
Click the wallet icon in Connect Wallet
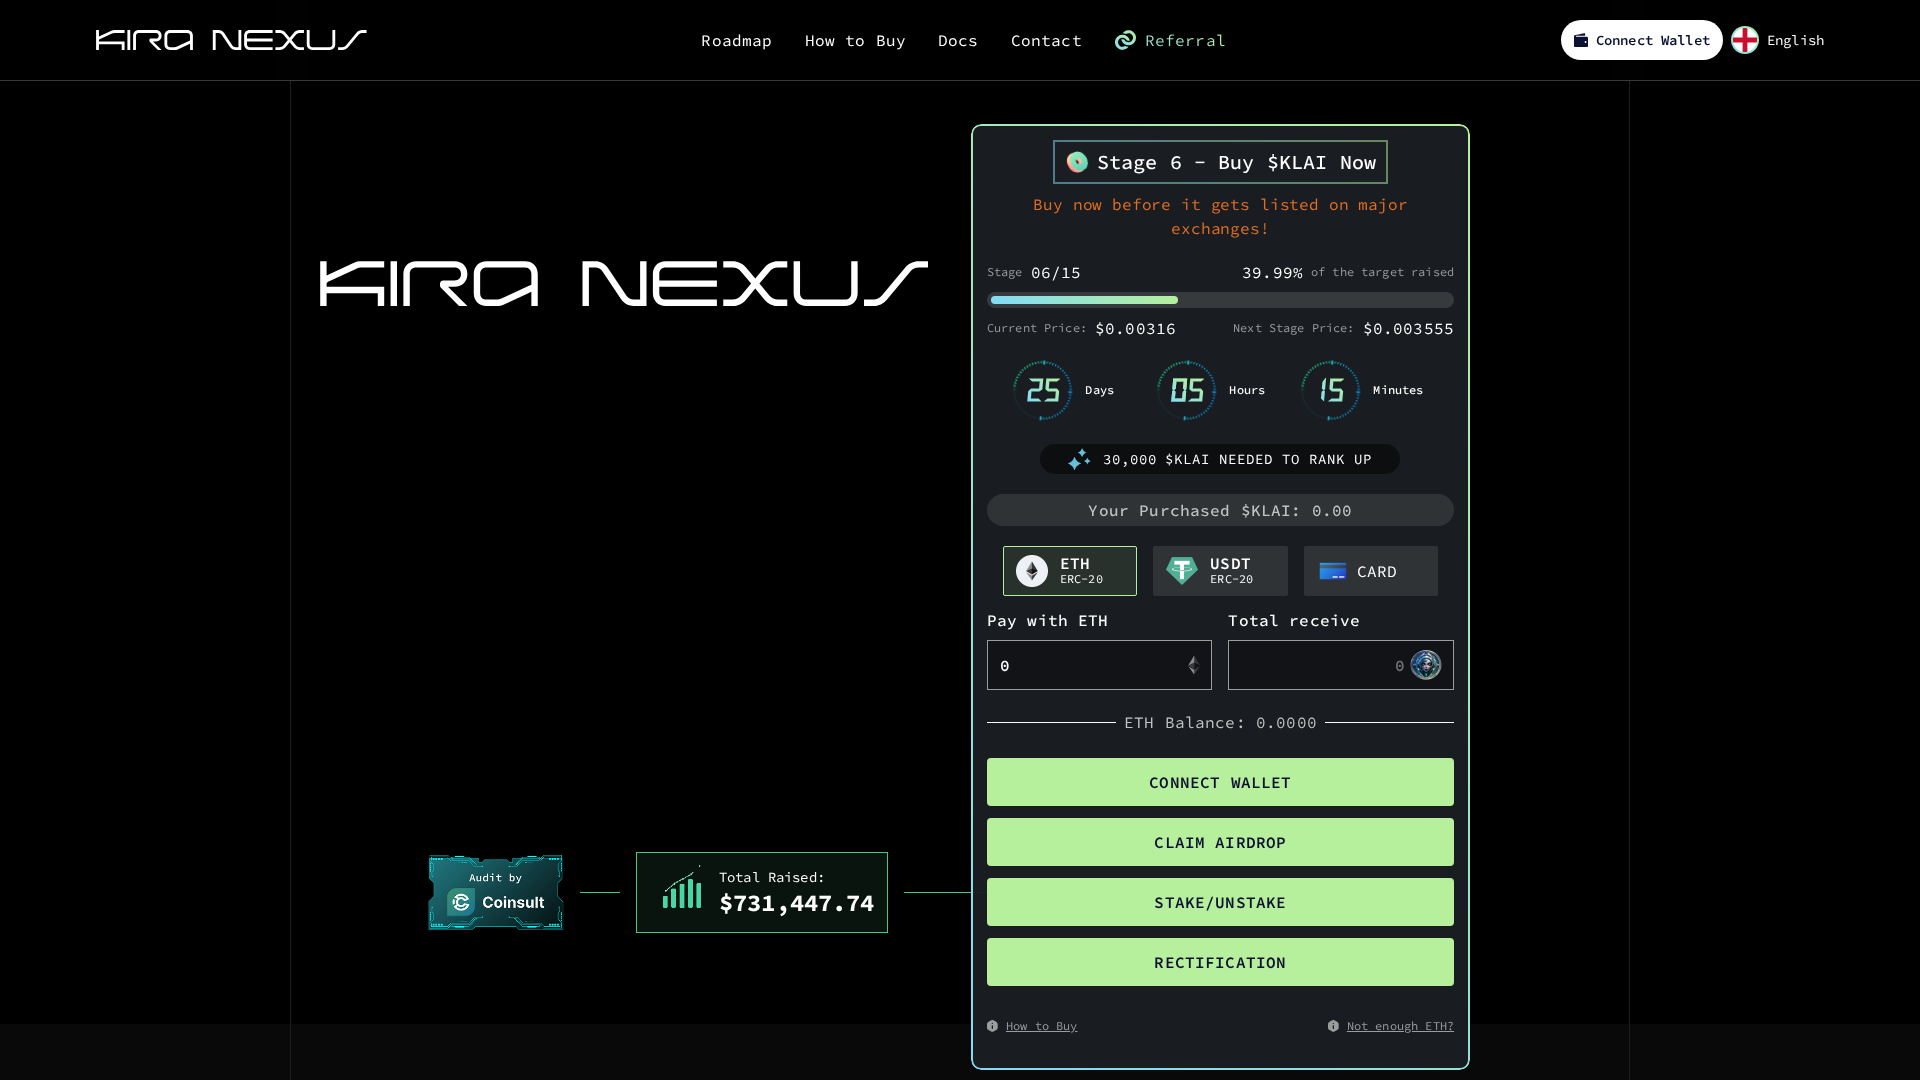(1581, 40)
